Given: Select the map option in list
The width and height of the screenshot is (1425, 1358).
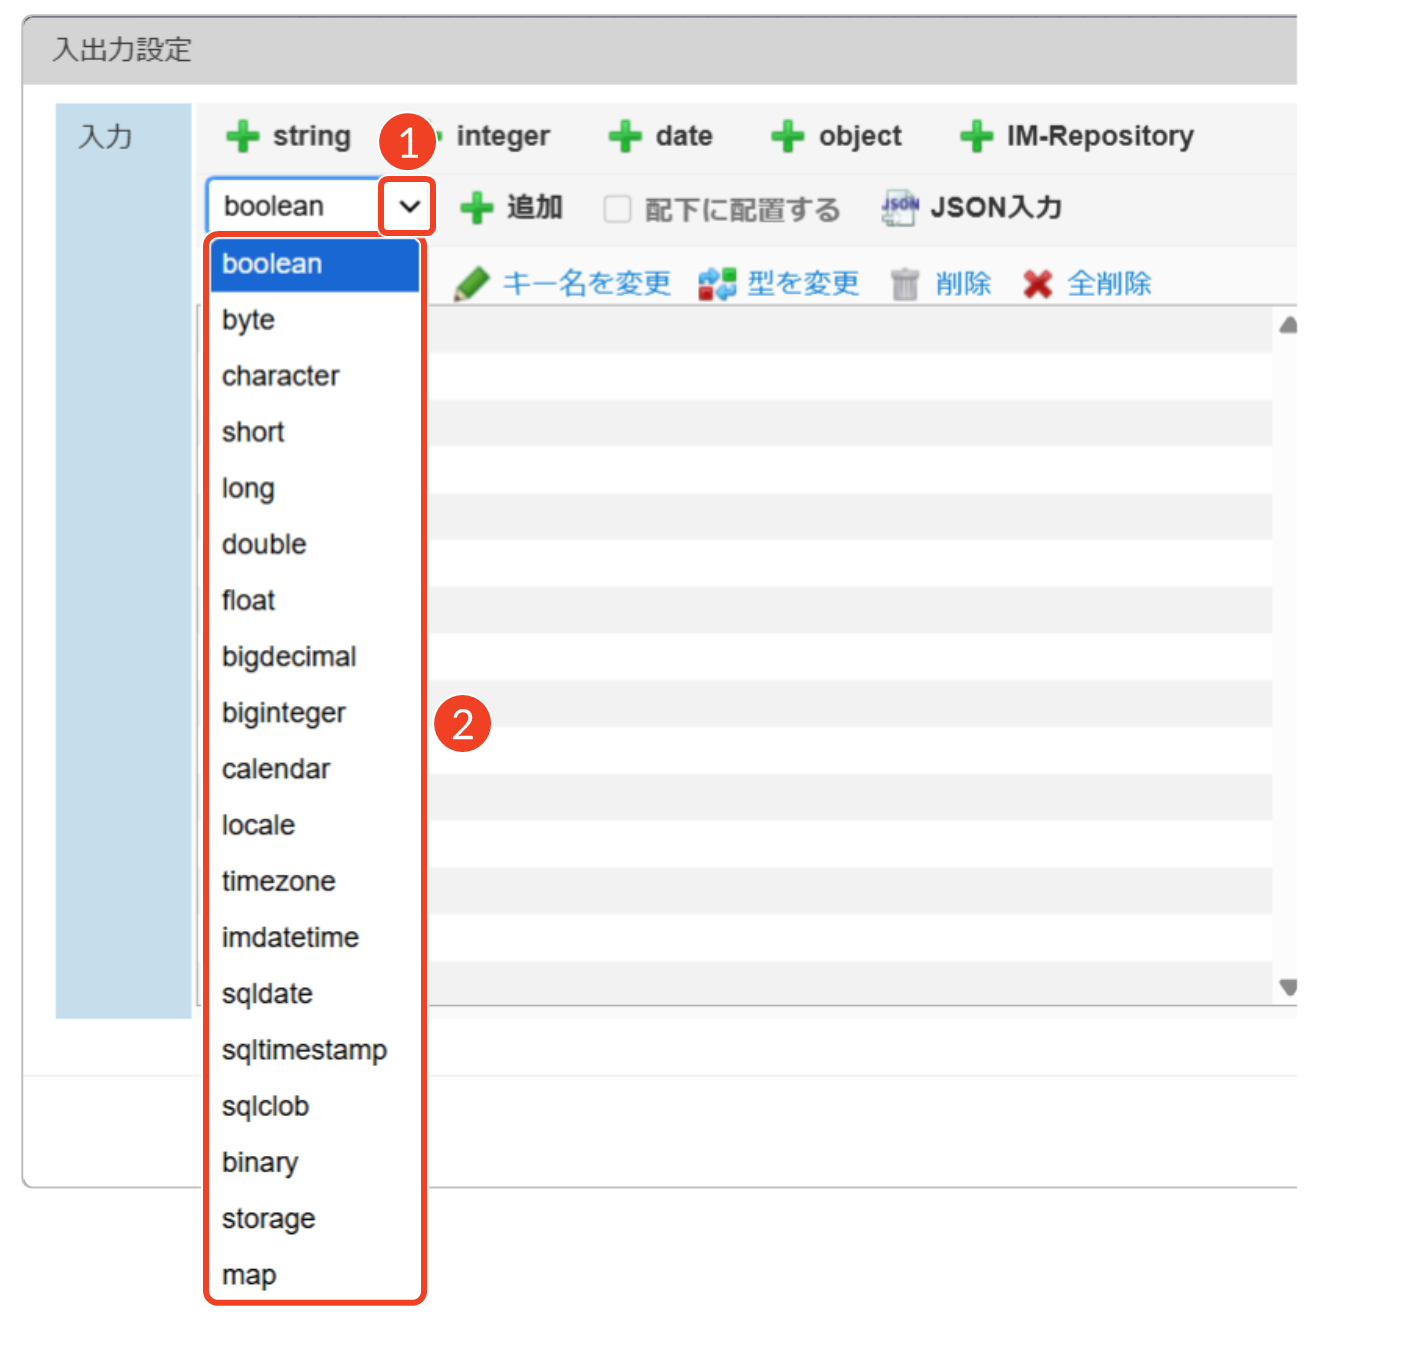Looking at the screenshot, I should 249,1275.
